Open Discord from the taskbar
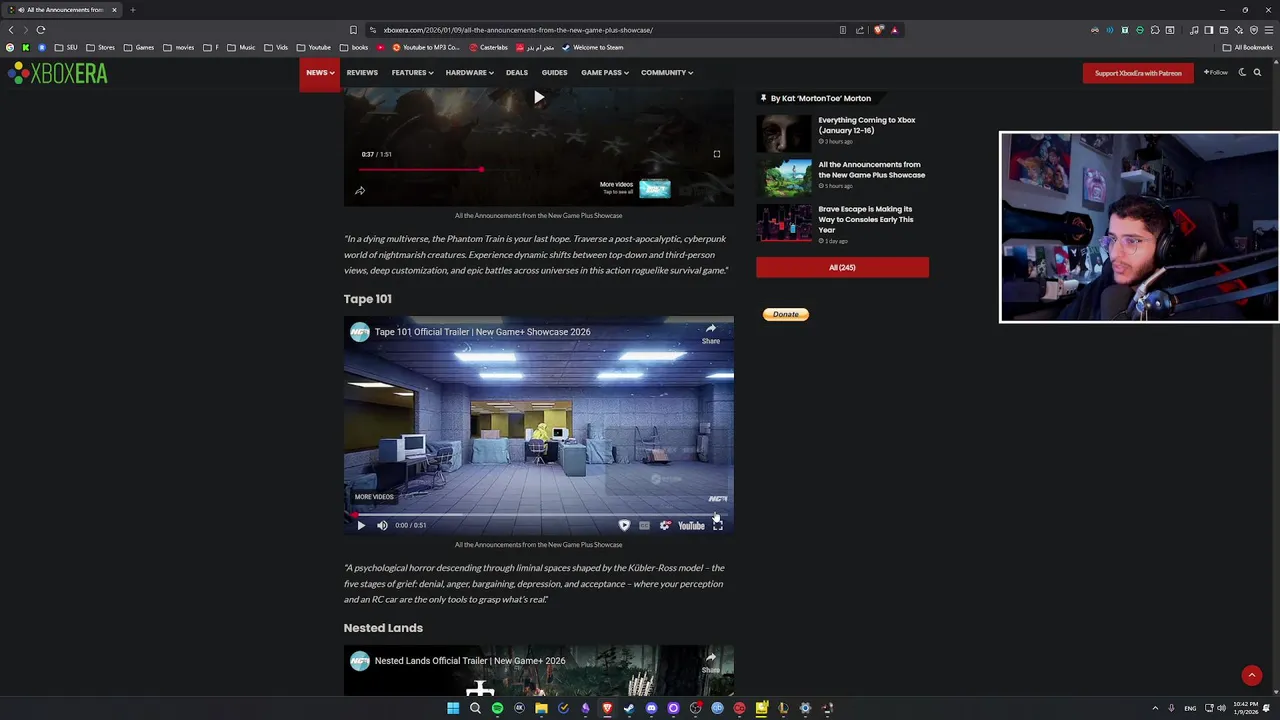The width and height of the screenshot is (1280, 720). point(651,708)
